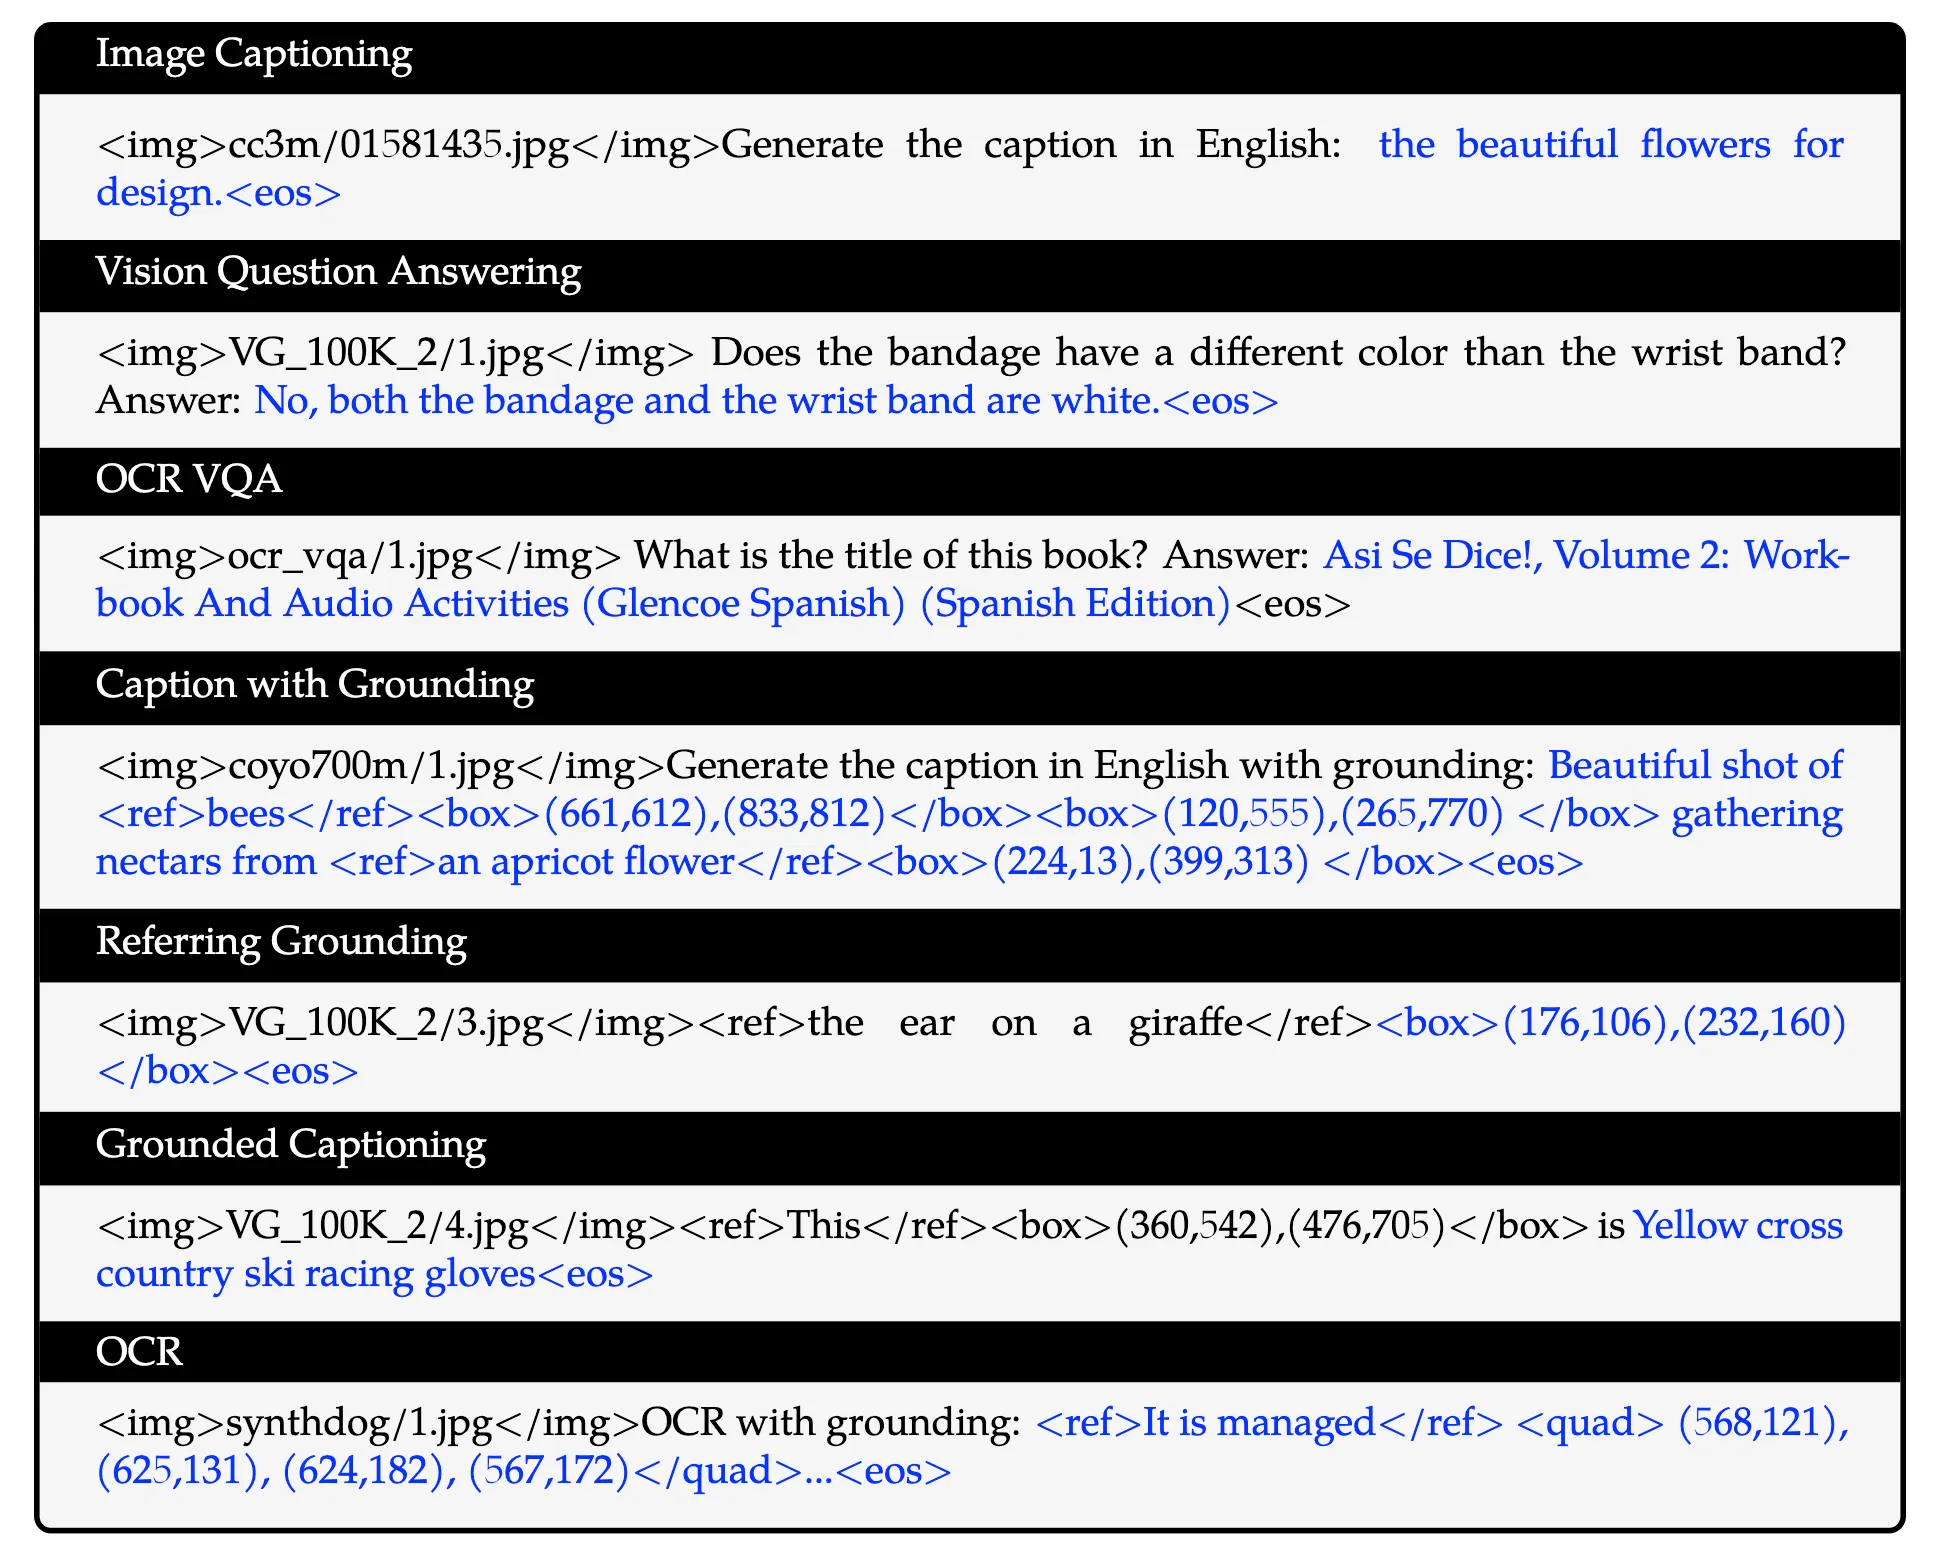The width and height of the screenshot is (1935, 1557).
Task: Click the ocr_vqa/1.jpg image path
Action: [350, 556]
